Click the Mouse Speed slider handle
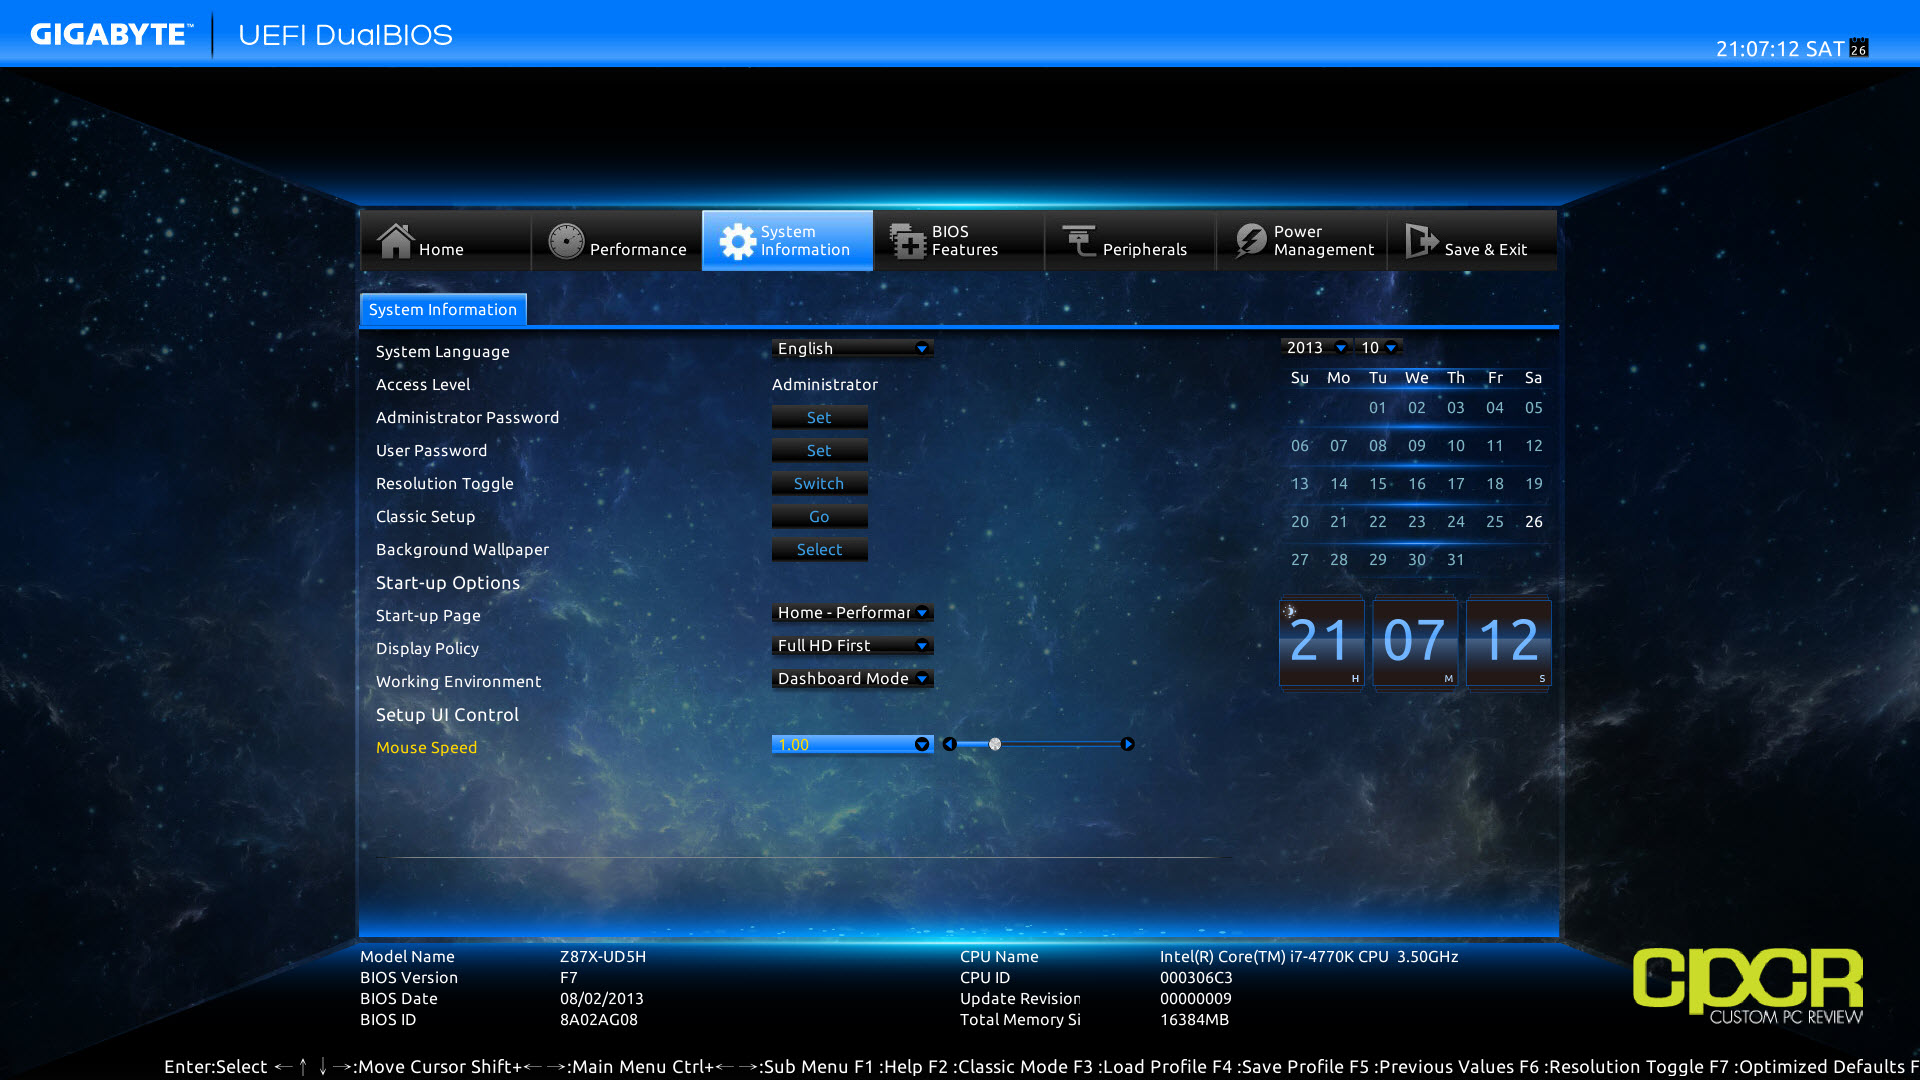The image size is (1920, 1080). tap(995, 744)
